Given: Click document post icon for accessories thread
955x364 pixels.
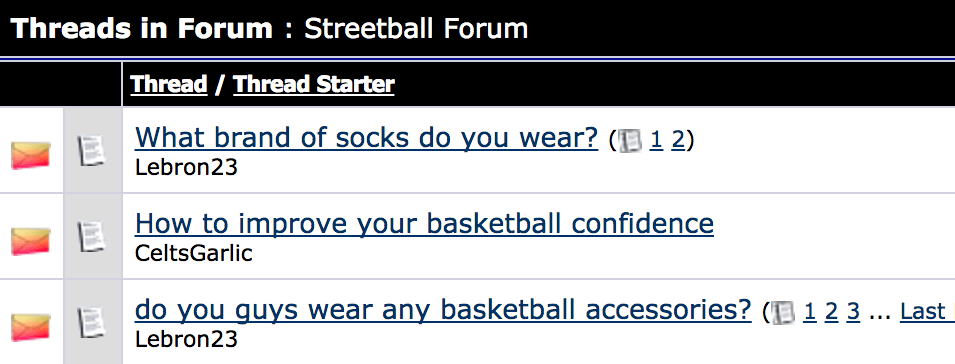Looking at the screenshot, I should tap(91, 323).
